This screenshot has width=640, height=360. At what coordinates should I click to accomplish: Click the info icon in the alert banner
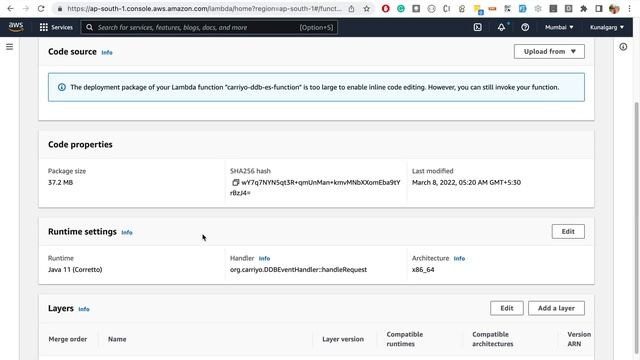pyautogui.click(x=62, y=87)
